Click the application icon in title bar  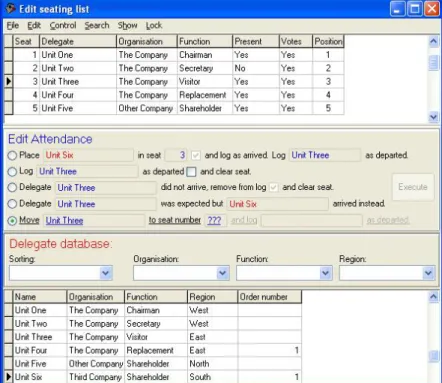[x=10, y=8]
